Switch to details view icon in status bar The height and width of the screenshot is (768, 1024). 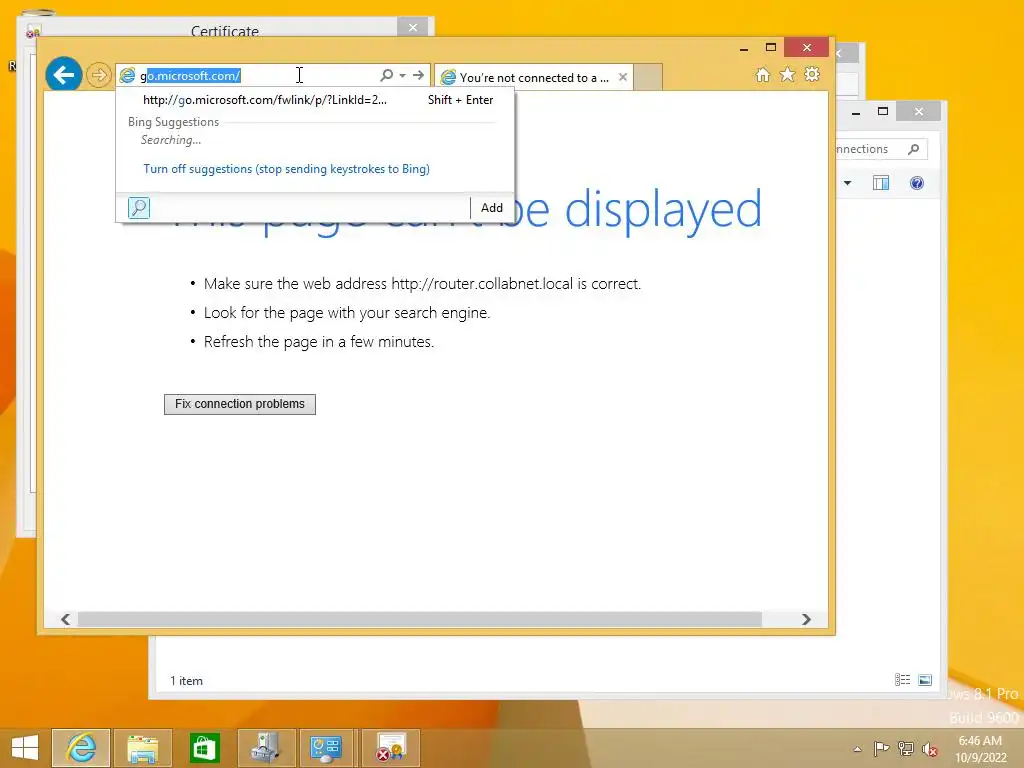[x=903, y=680]
